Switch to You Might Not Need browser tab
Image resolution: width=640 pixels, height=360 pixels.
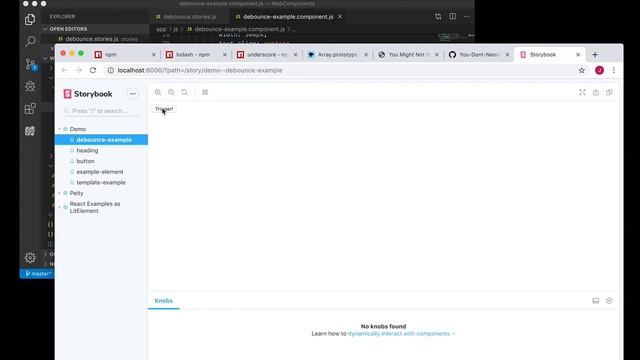[409, 55]
